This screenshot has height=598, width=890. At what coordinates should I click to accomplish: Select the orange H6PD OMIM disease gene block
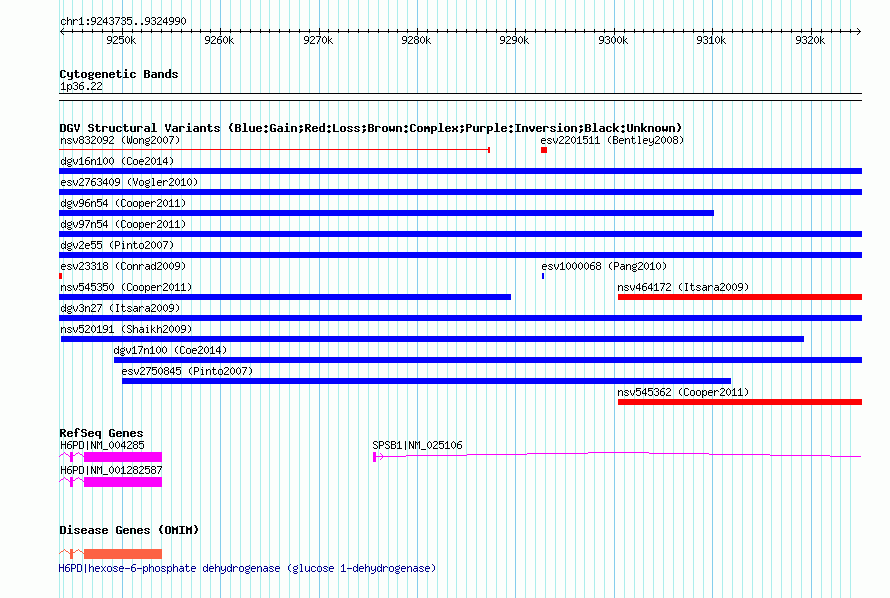[x=123, y=554]
